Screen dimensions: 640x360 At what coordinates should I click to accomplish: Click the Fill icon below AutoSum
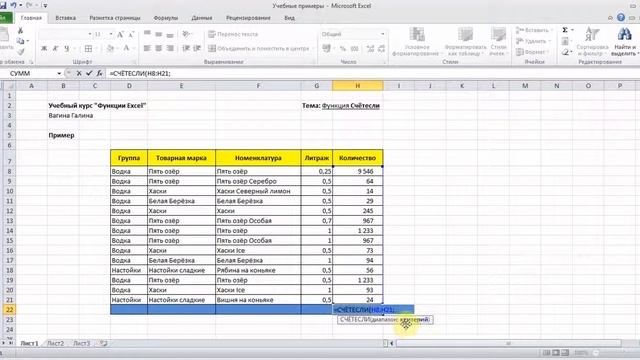pyautogui.click(x=565, y=41)
